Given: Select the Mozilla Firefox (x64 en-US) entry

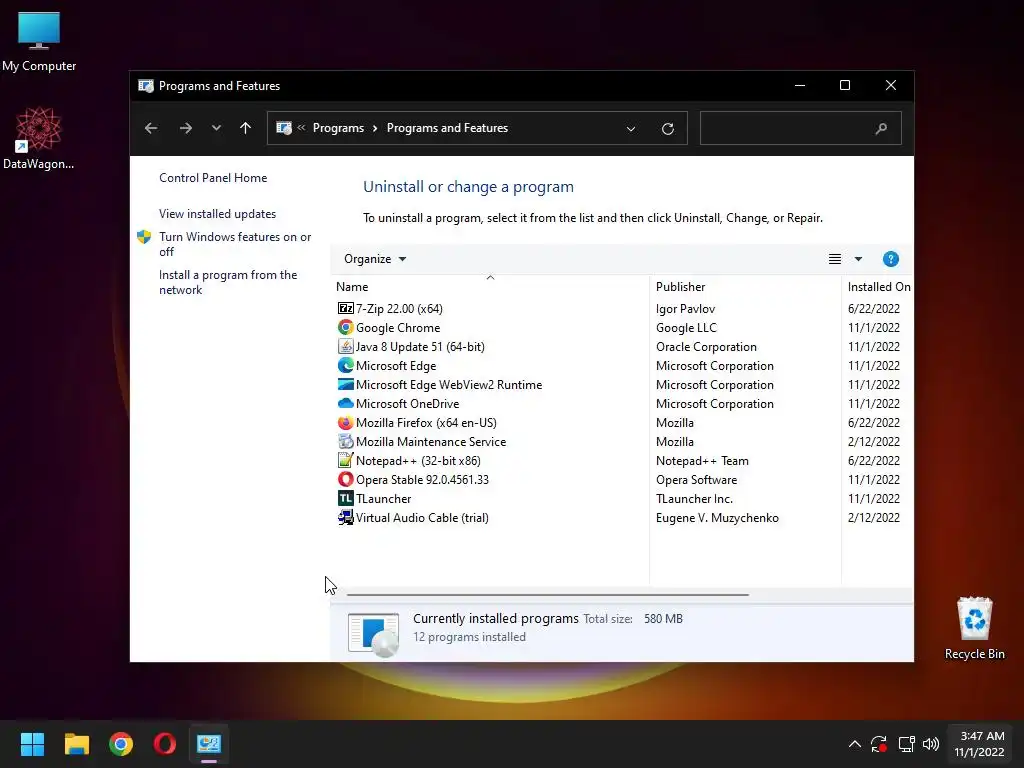Looking at the screenshot, I should 426,423.
